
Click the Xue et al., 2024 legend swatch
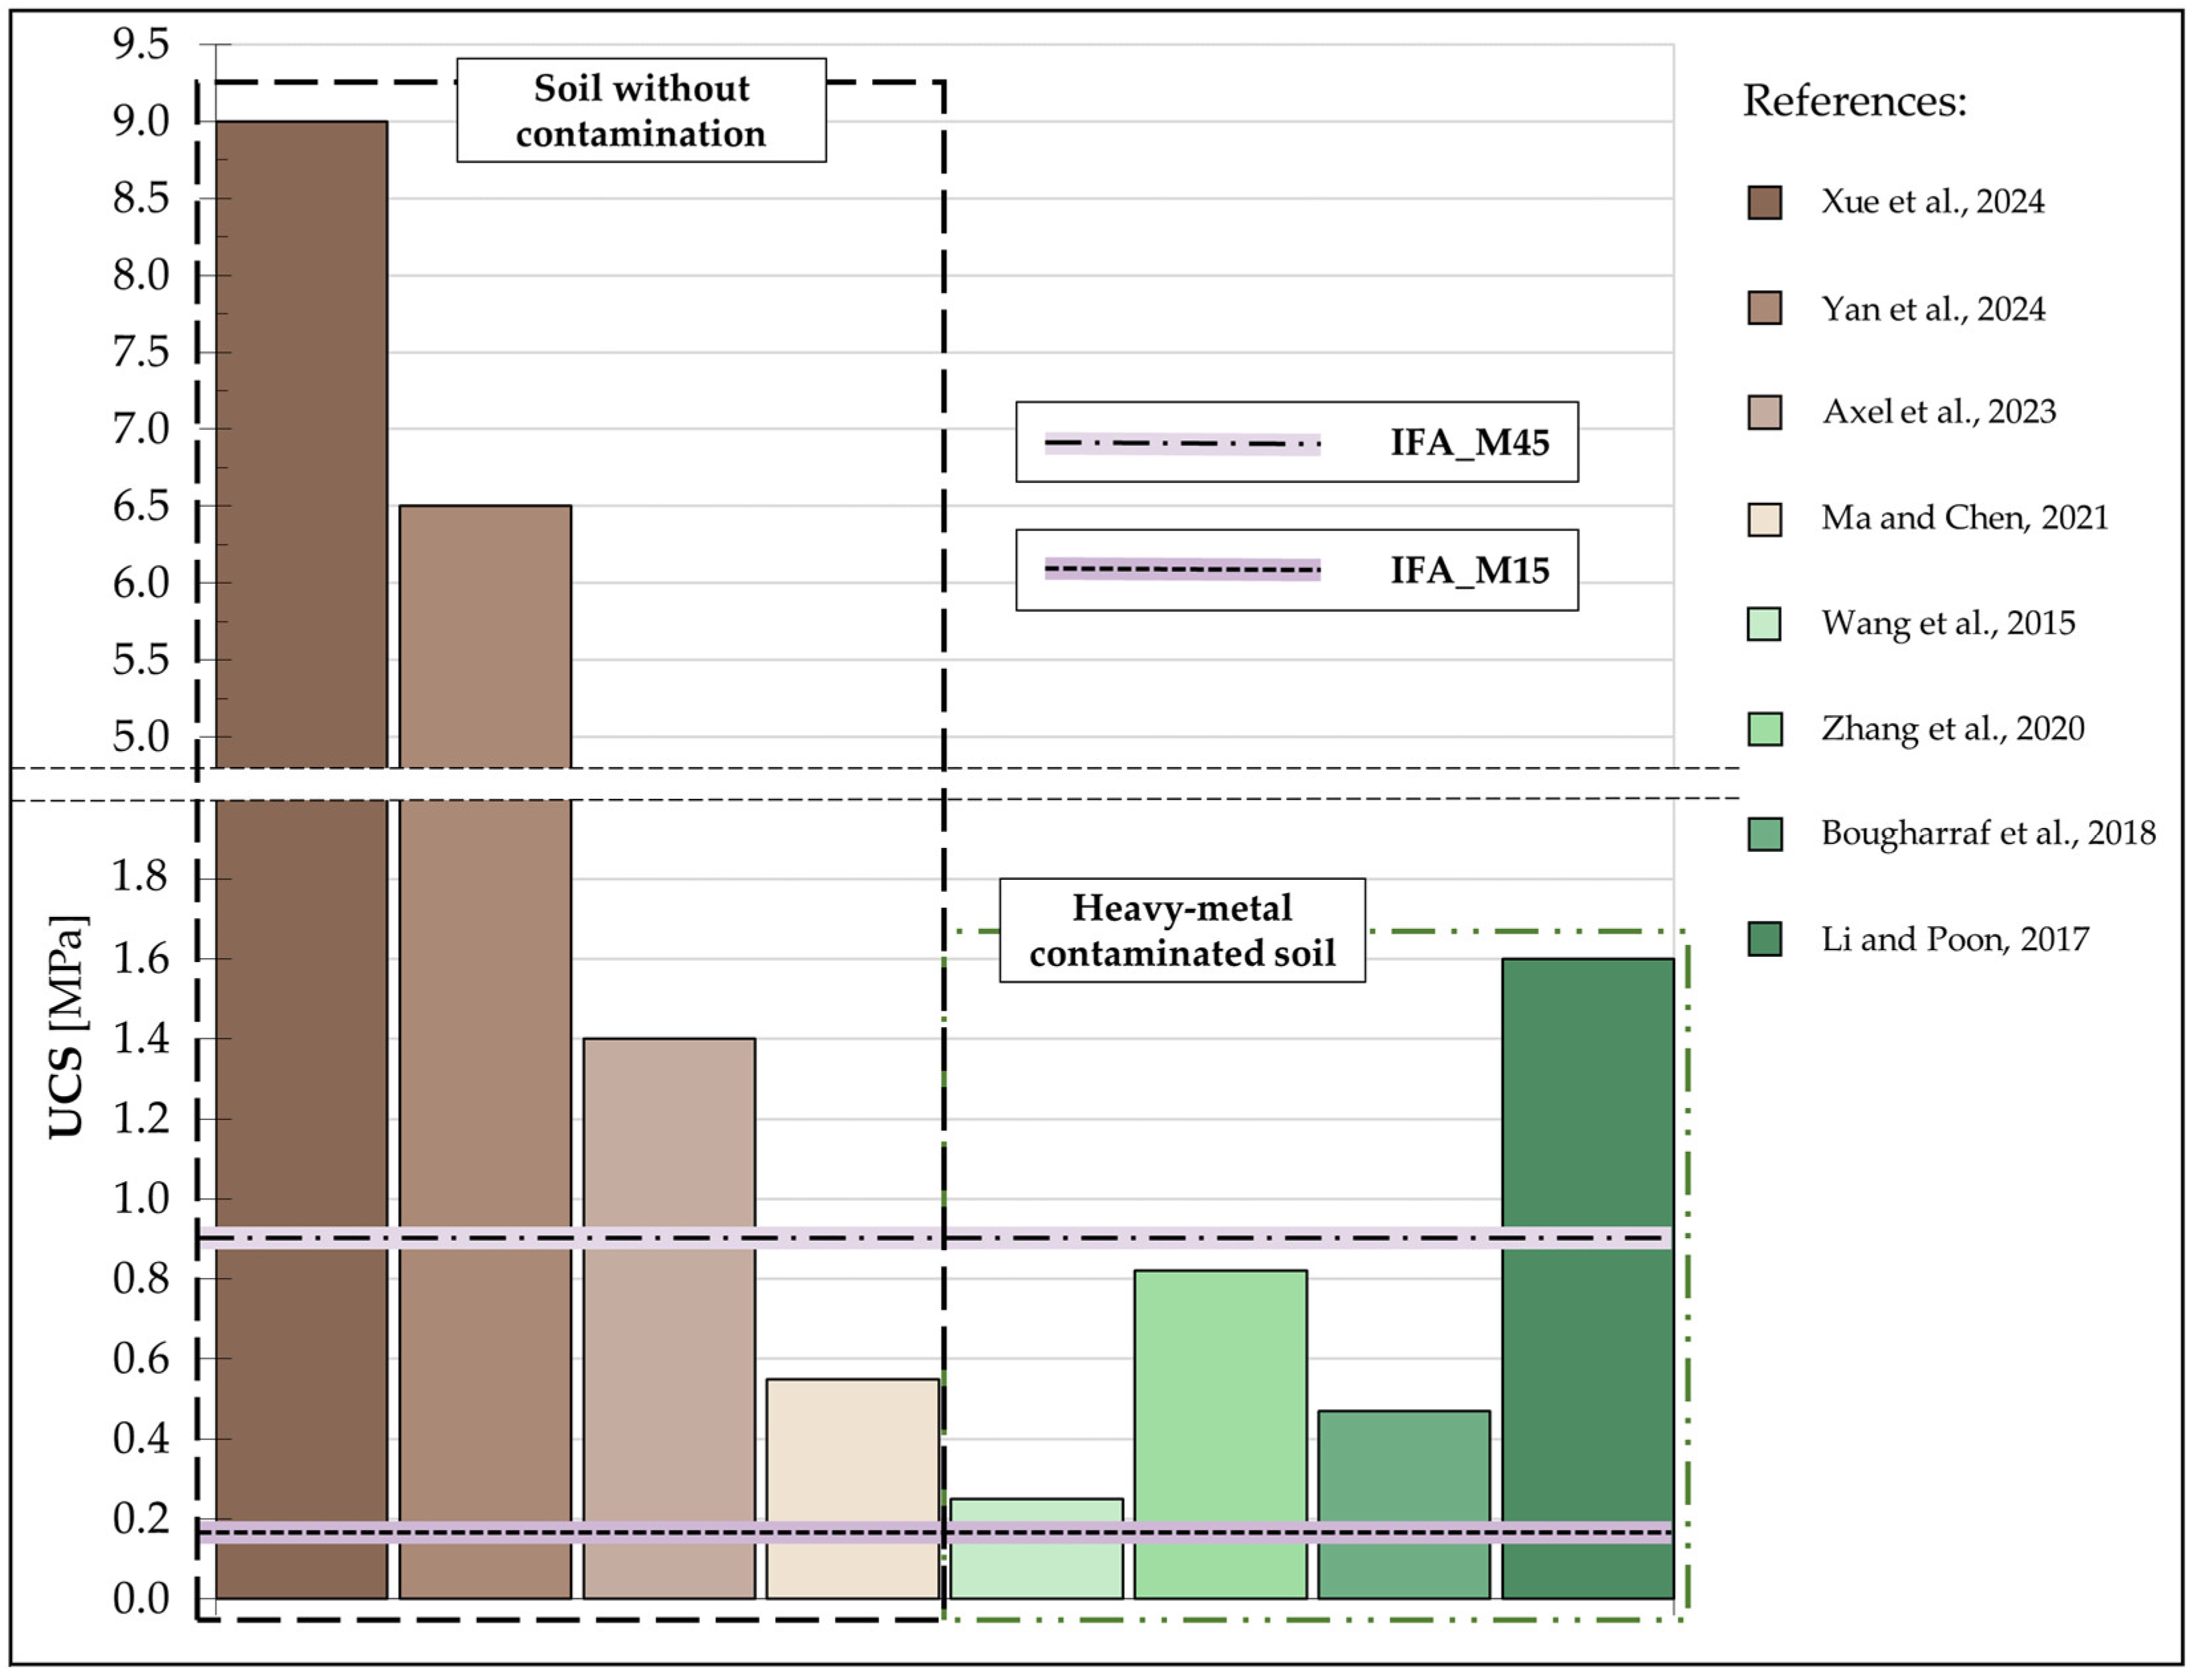coord(1764,202)
